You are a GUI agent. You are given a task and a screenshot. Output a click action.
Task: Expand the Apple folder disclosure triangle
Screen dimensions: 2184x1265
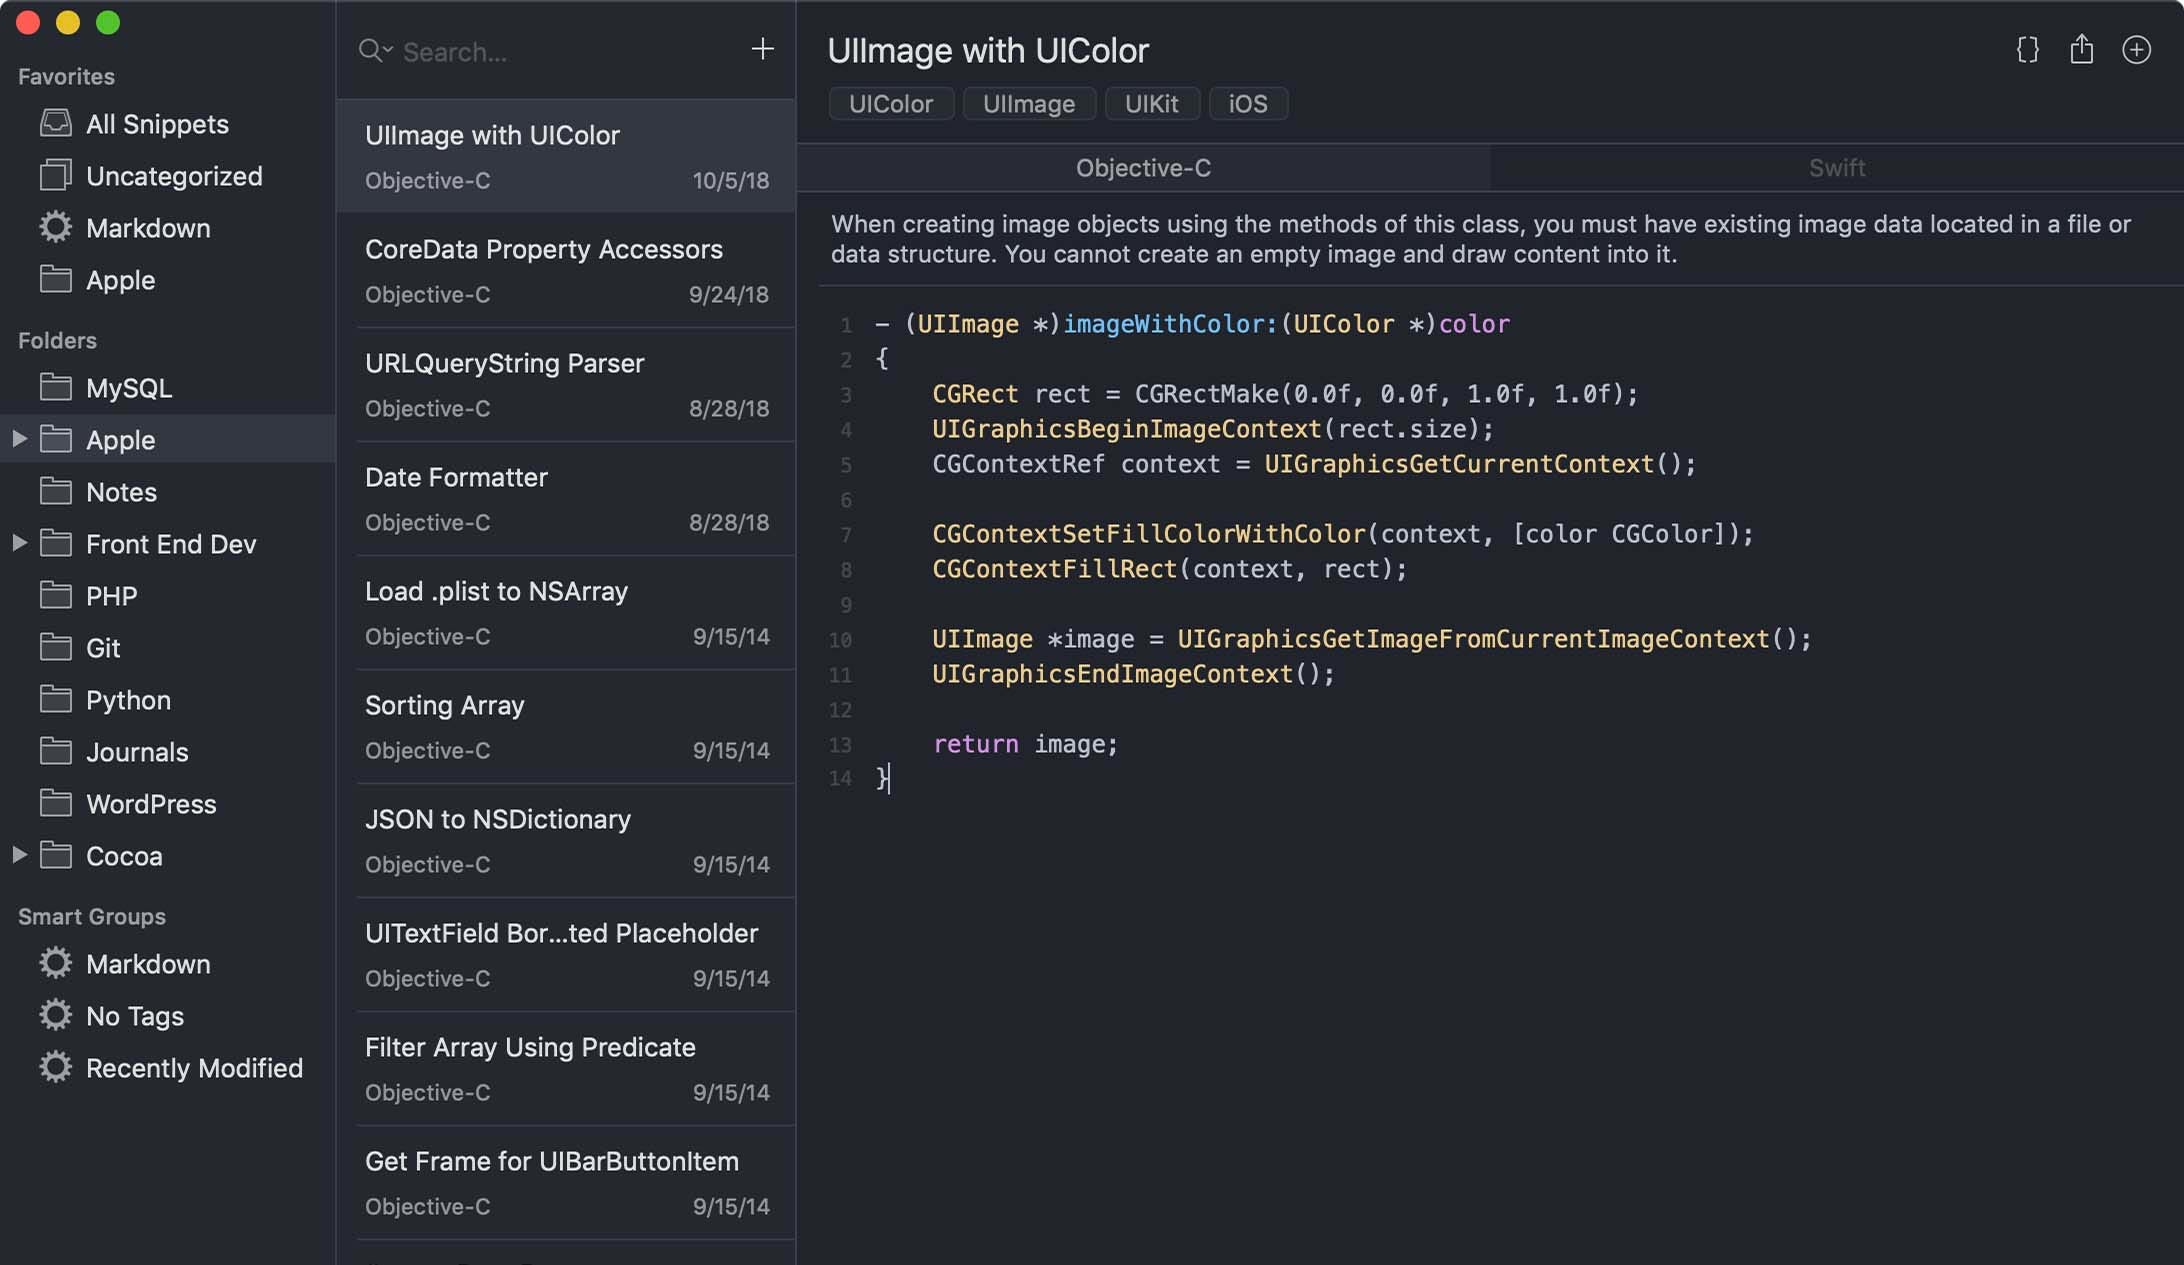click(x=19, y=439)
